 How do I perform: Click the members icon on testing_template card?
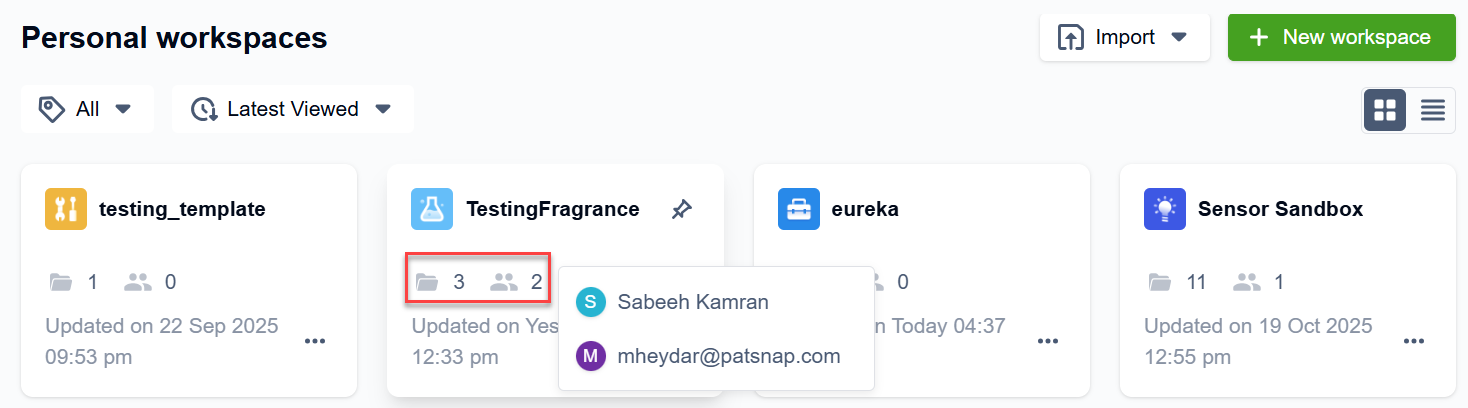click(138, 282)
